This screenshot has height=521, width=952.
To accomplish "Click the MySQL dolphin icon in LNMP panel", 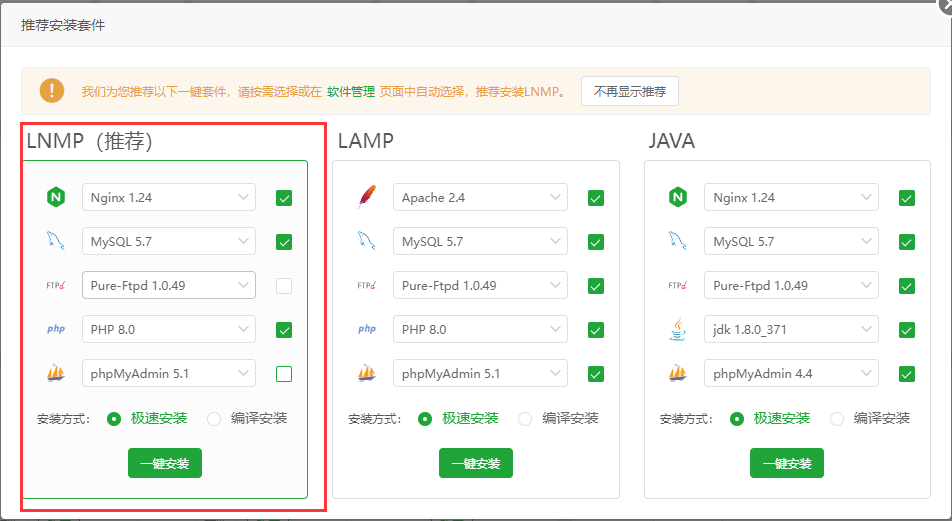I will 56,241.
